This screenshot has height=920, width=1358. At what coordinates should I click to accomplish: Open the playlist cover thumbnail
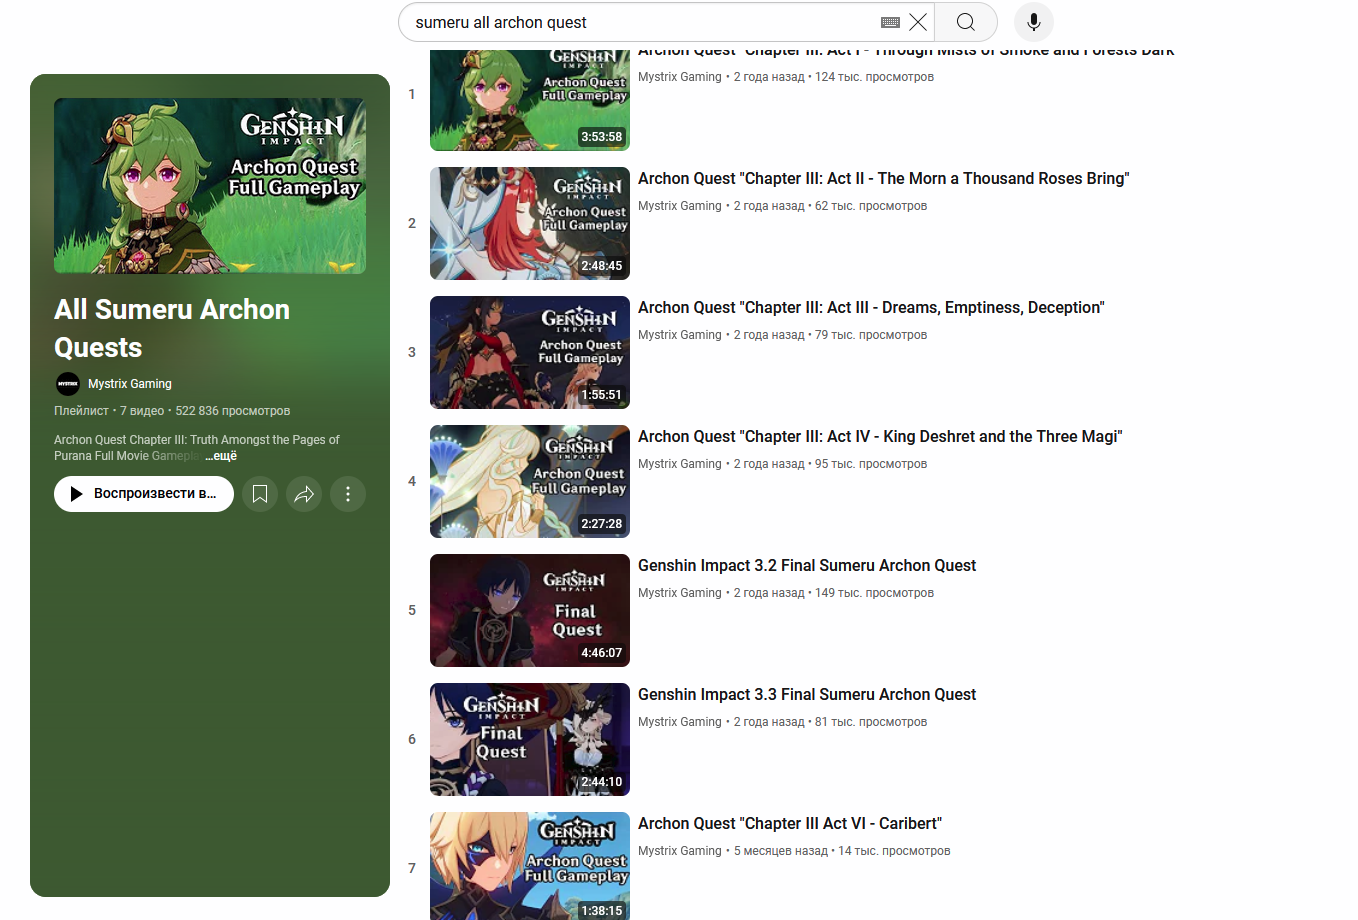tap(210, 186)
